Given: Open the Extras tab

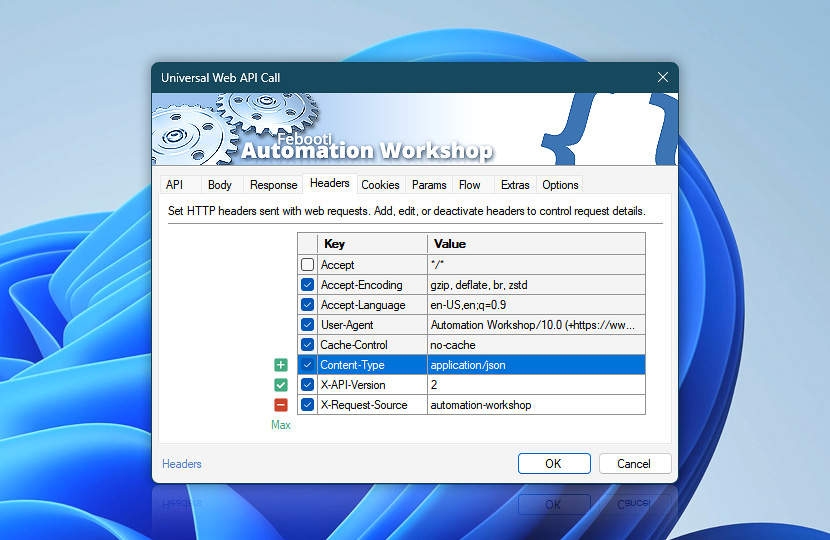Looking at the screenshot, I should click(x=515, y=185).
